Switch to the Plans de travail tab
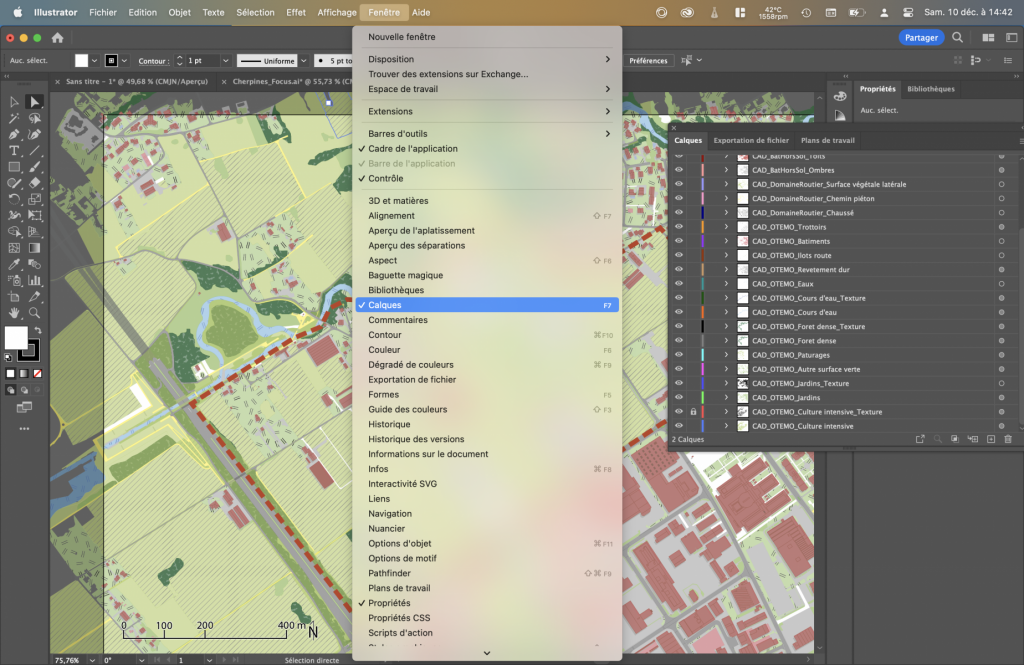Viewport: 1024px width, 665px height. (x=827, y=141)
